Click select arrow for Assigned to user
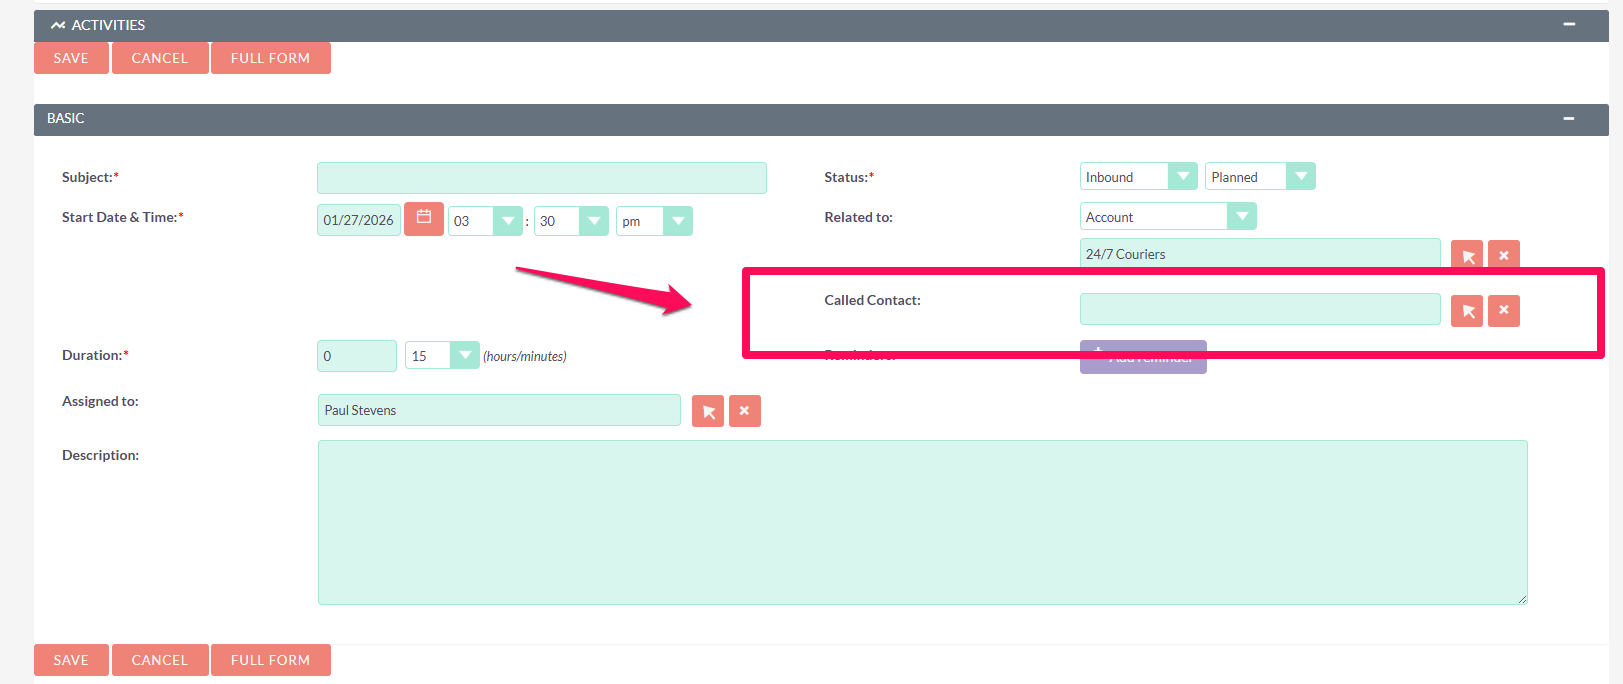Screen dimensions: 1623x684 (707, 411)
